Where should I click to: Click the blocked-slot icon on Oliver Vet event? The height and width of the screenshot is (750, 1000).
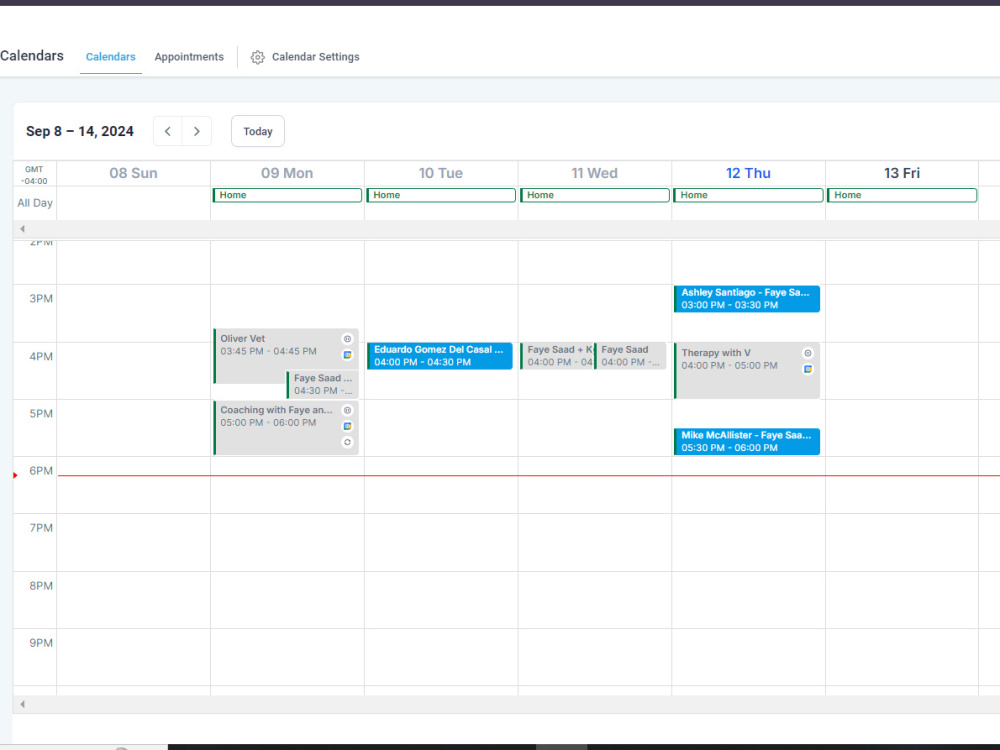coord(348,339)
